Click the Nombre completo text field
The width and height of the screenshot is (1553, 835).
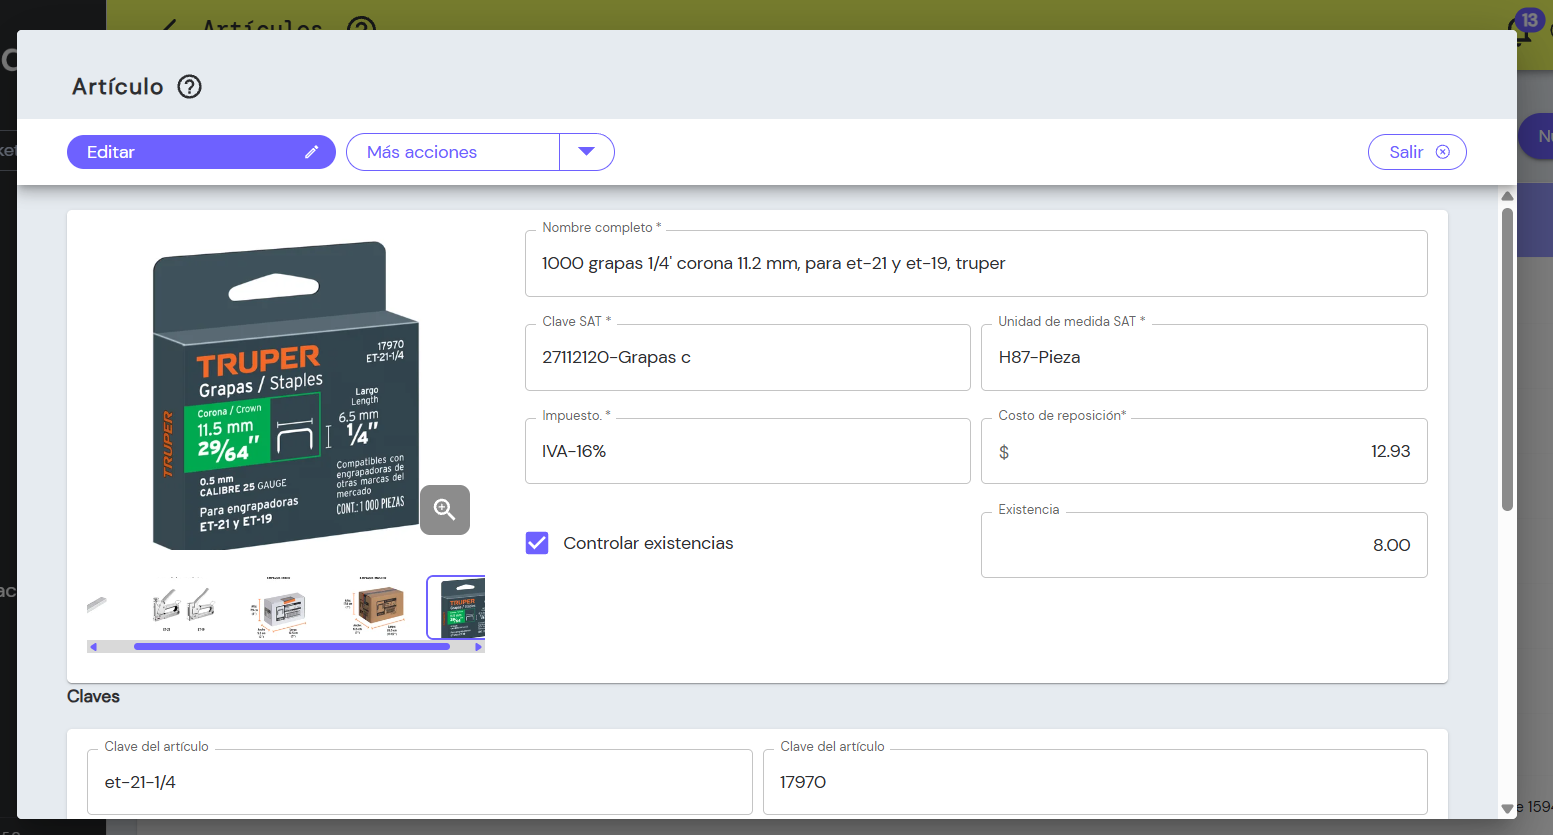[x=976, y=263]
